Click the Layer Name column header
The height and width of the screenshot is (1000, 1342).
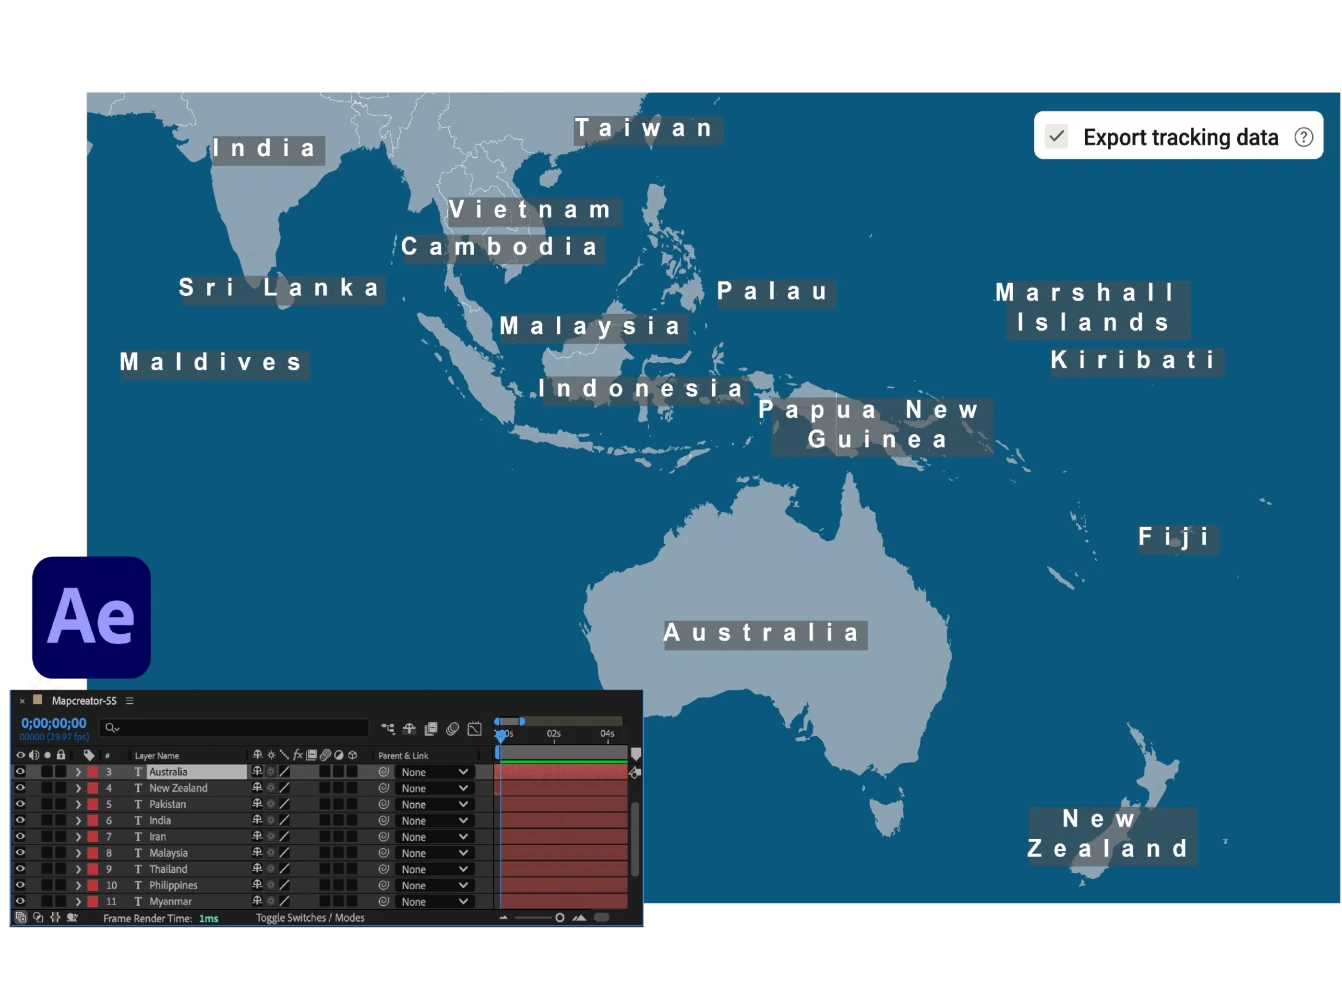coord(157,756)
